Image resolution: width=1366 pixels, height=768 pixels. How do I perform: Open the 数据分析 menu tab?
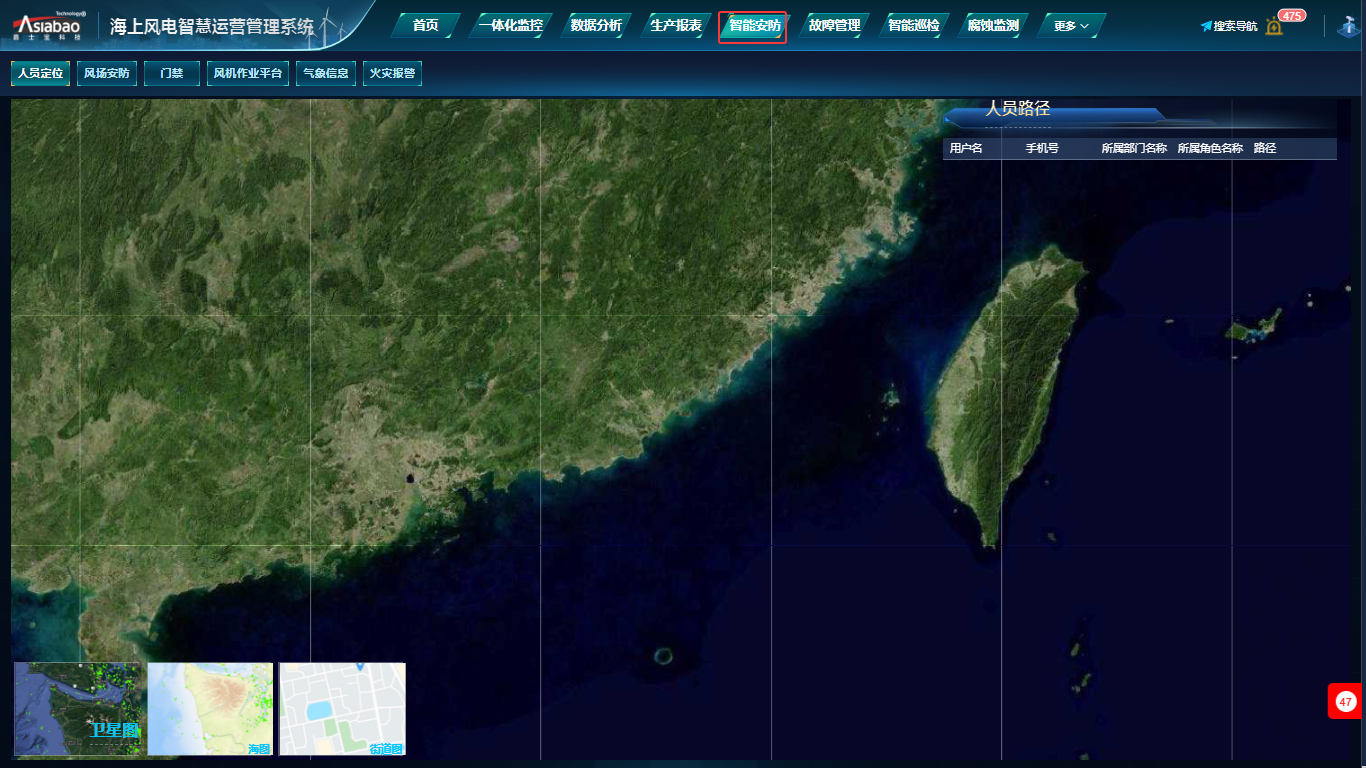click(x=596, y=26)
